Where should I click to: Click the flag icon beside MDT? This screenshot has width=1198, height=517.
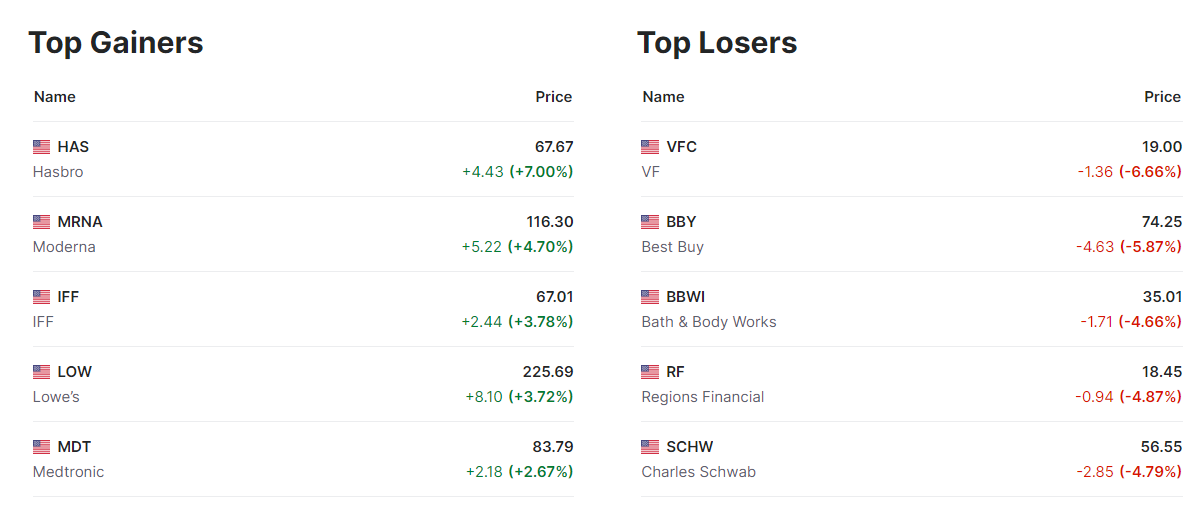pos(41,447)
